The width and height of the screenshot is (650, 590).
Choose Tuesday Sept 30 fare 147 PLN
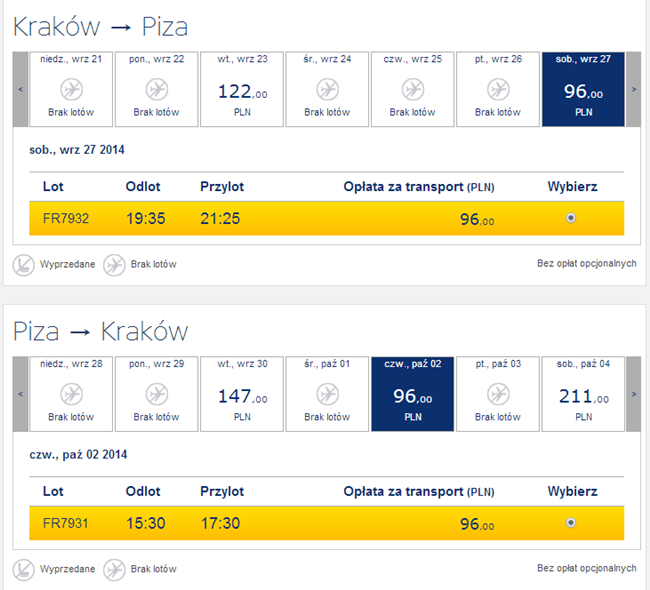tap(242, 398)
